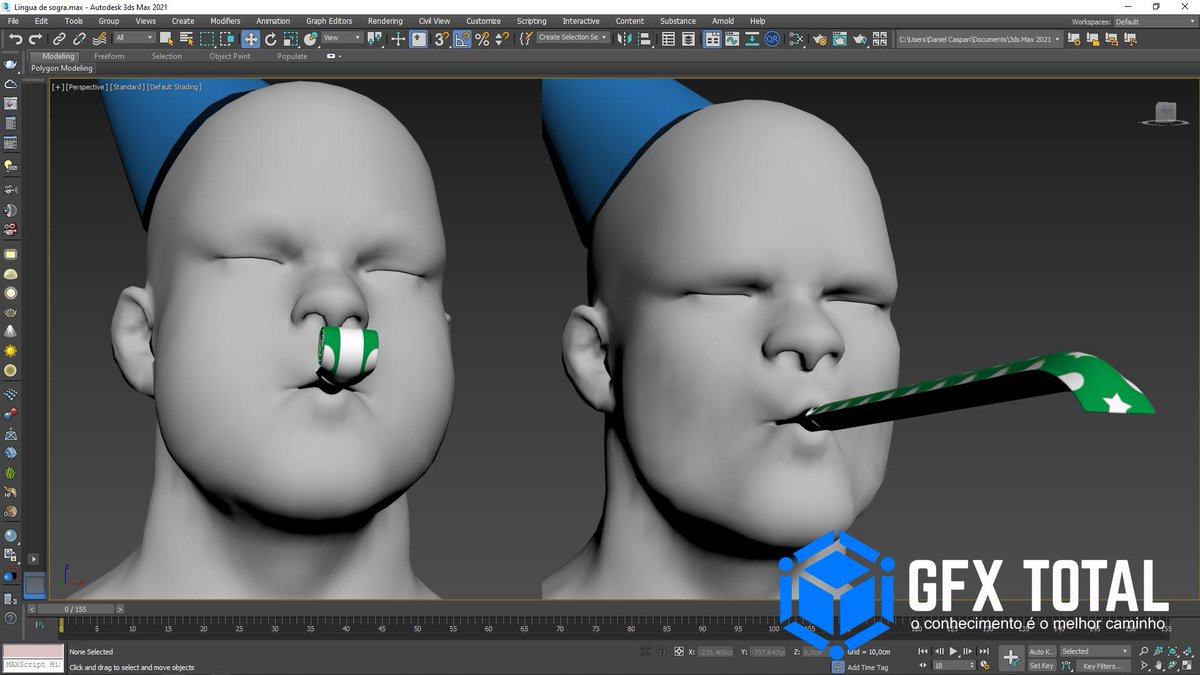Click the Auto Key button
Screen dimensions: 1200x675
1042,651
